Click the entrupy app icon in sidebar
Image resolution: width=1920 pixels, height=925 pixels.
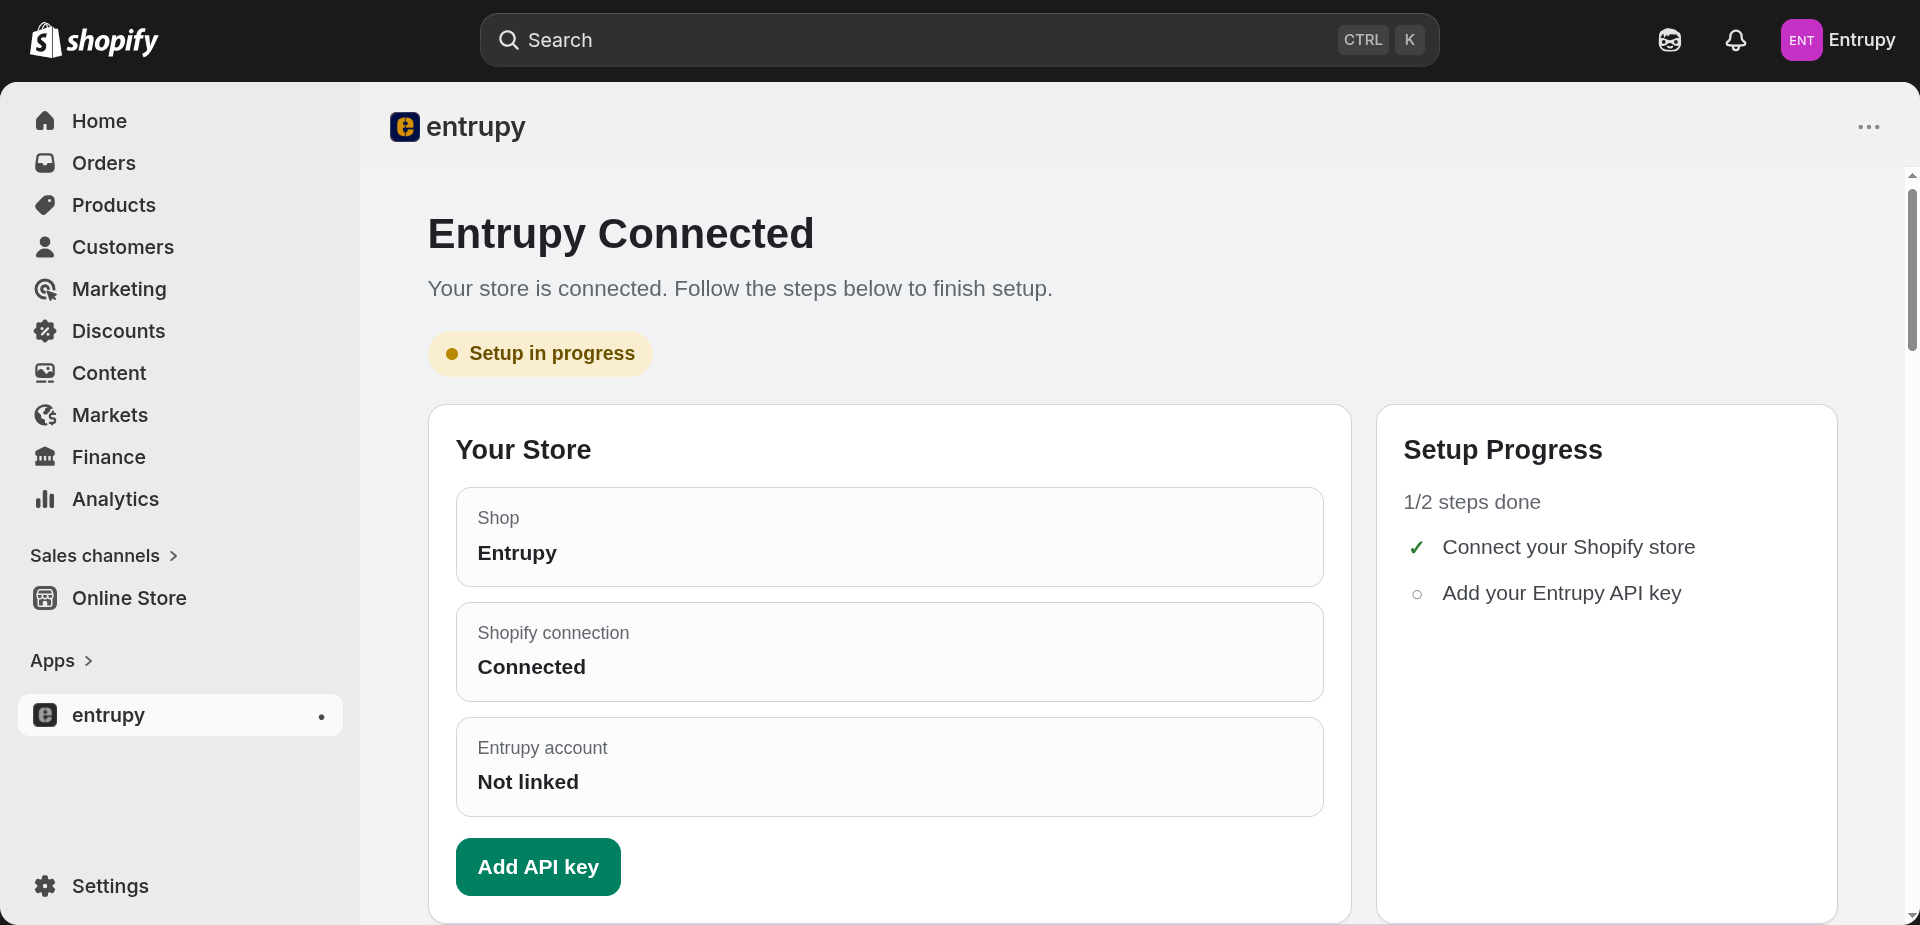45,715
